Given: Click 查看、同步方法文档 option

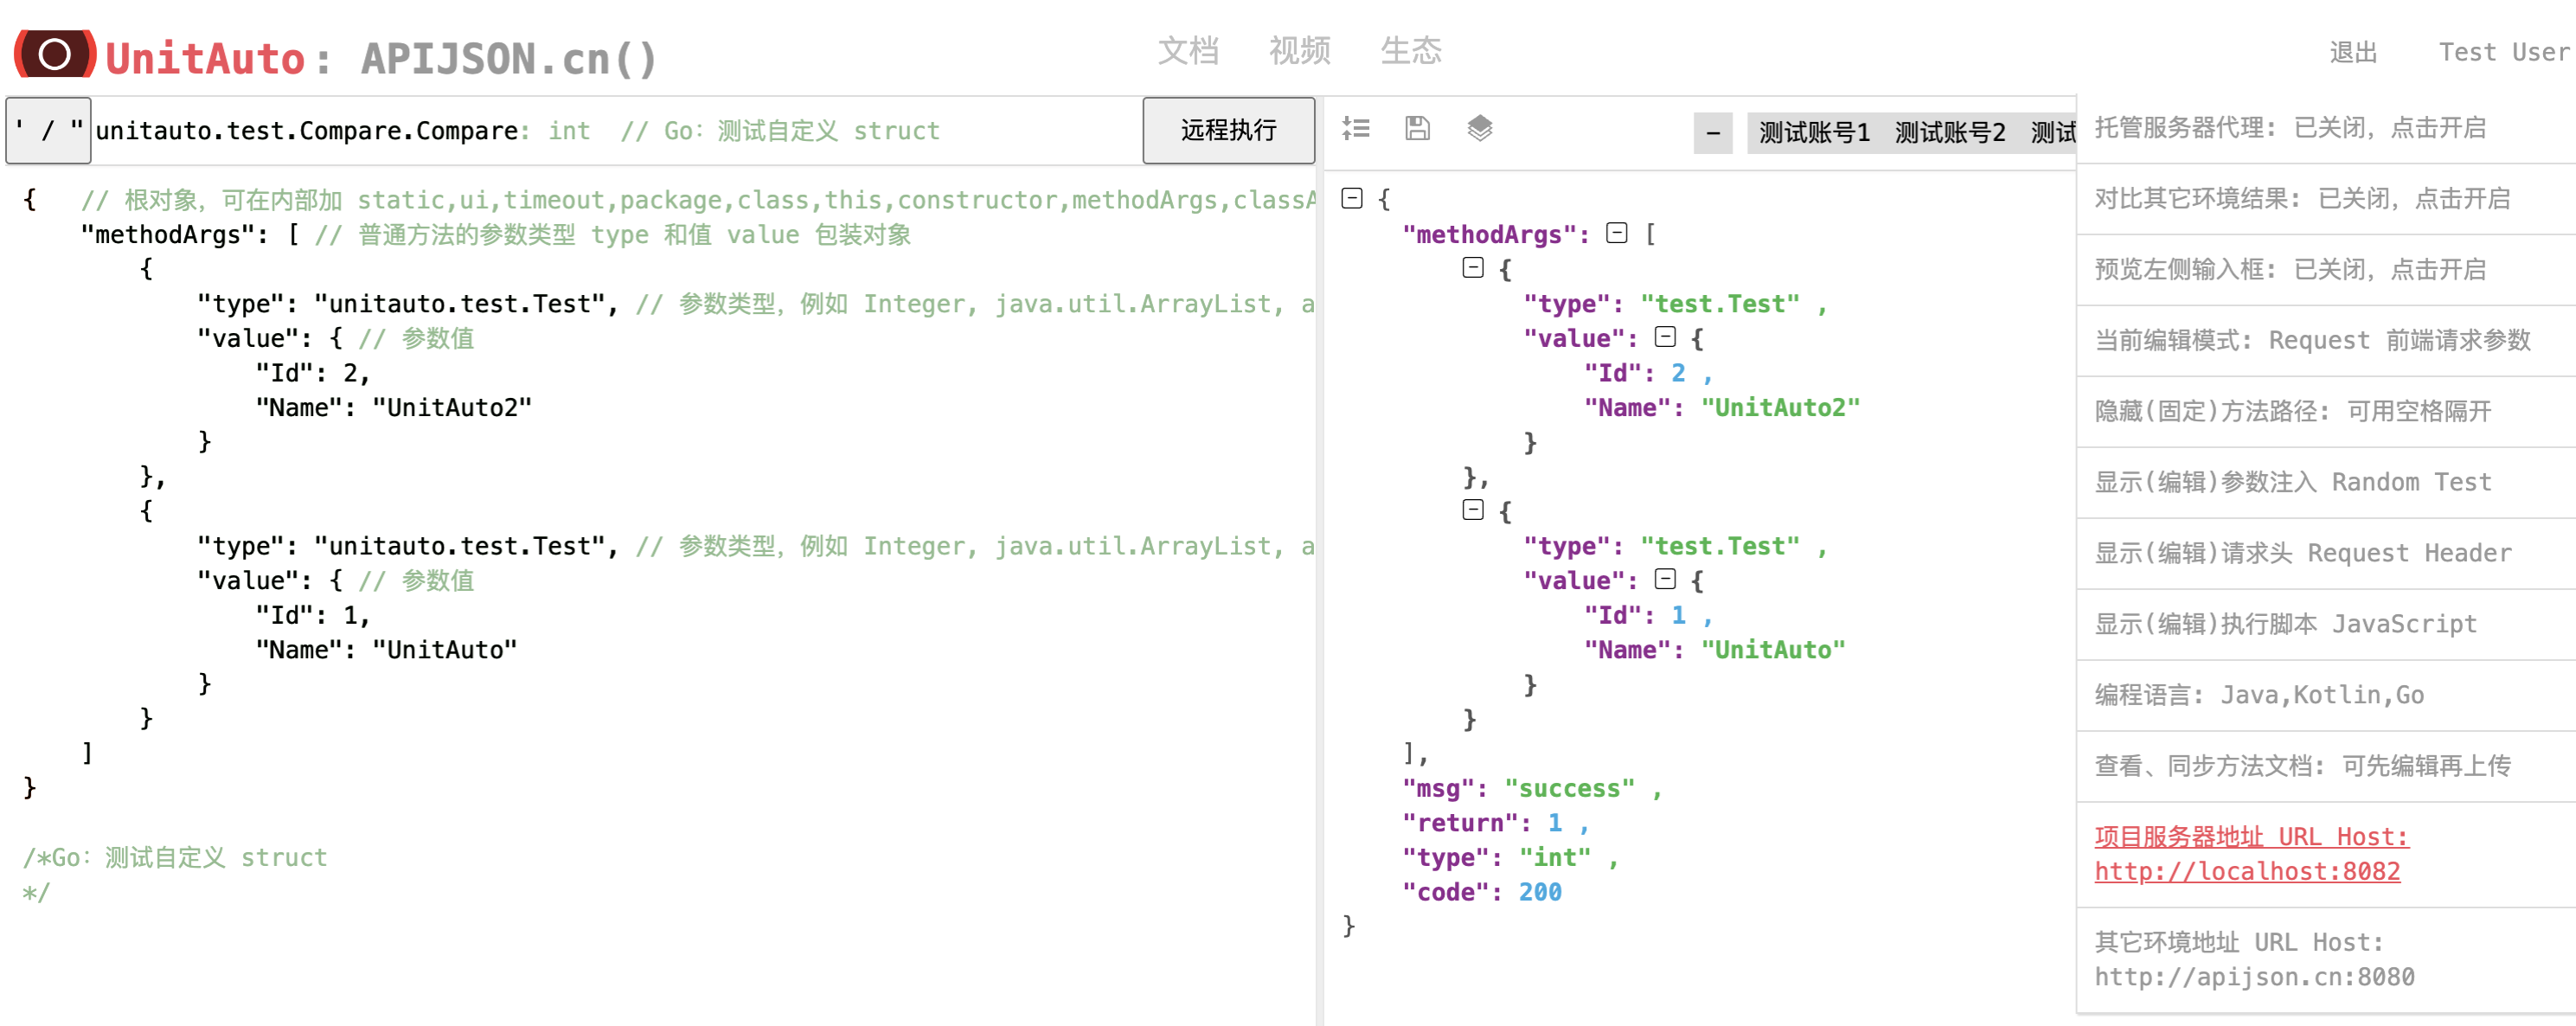Looking at the screenshot, I should [x=2326, y=767].
